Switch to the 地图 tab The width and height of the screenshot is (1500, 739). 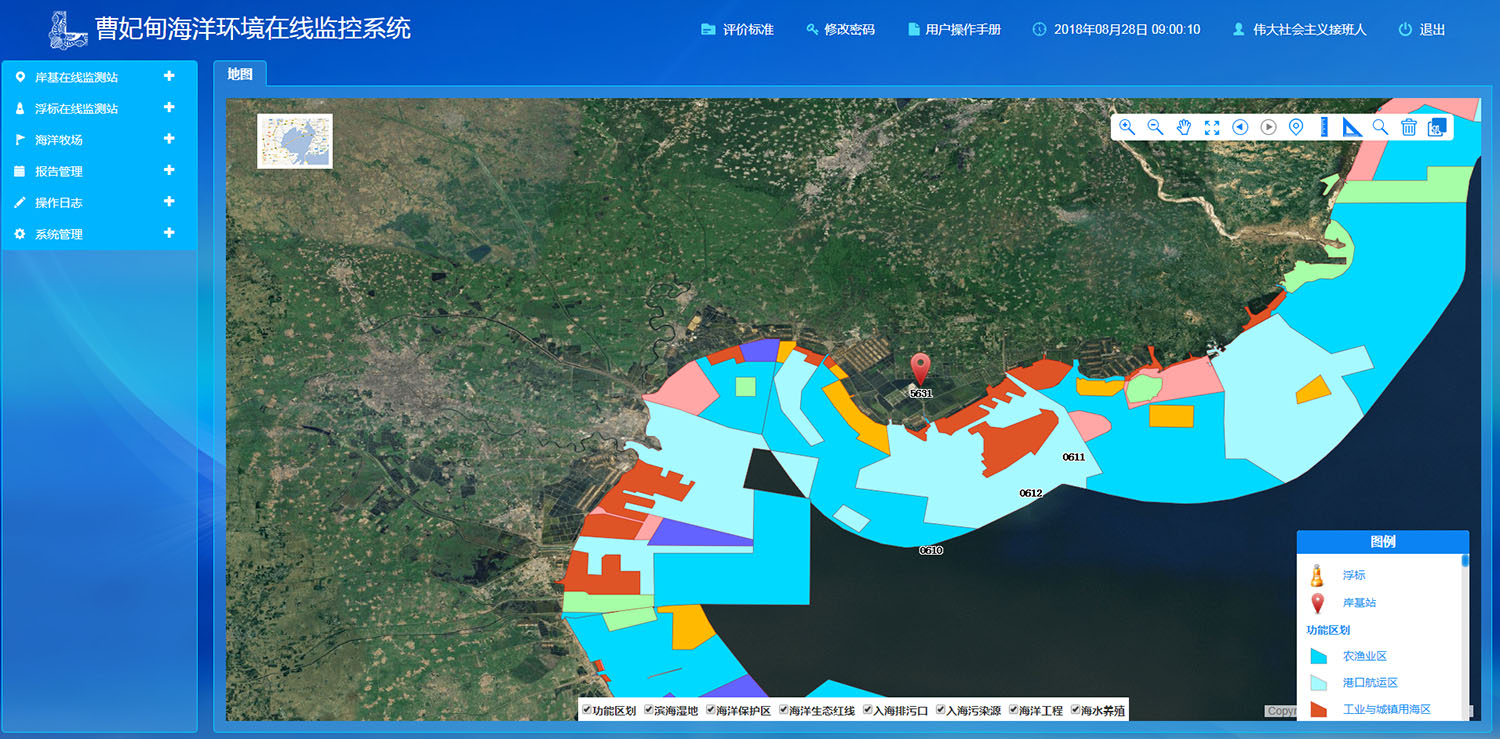tap(240, 74)
